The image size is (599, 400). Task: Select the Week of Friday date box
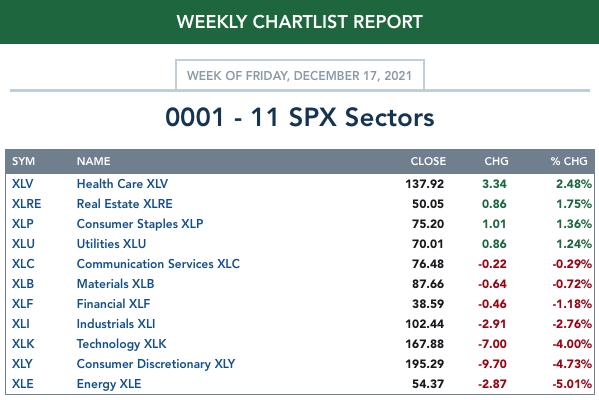click(x=300, y=75)
